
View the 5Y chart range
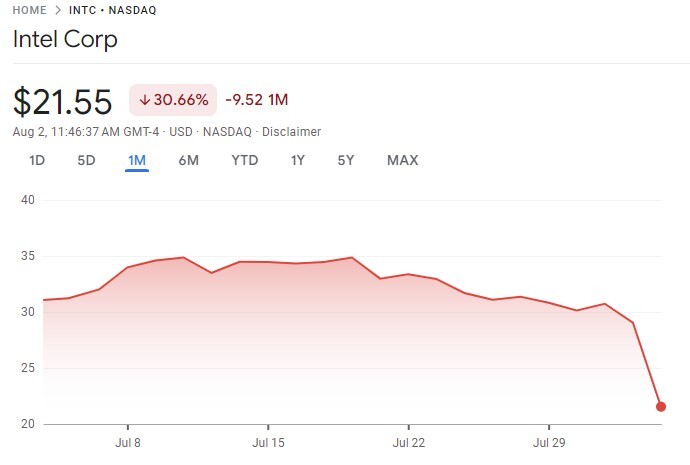pos(346,160)
